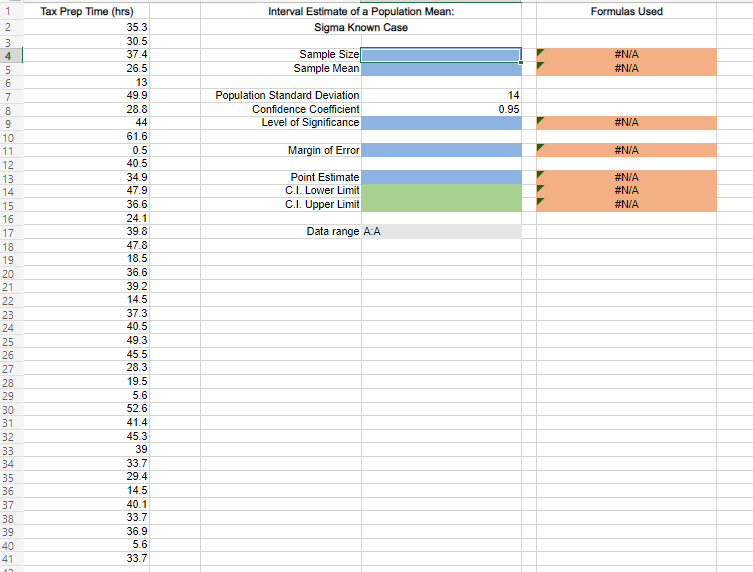Viewport: 753px width, 572px height.
Task: Click the data cell with value 37.4
Action: 86,55
